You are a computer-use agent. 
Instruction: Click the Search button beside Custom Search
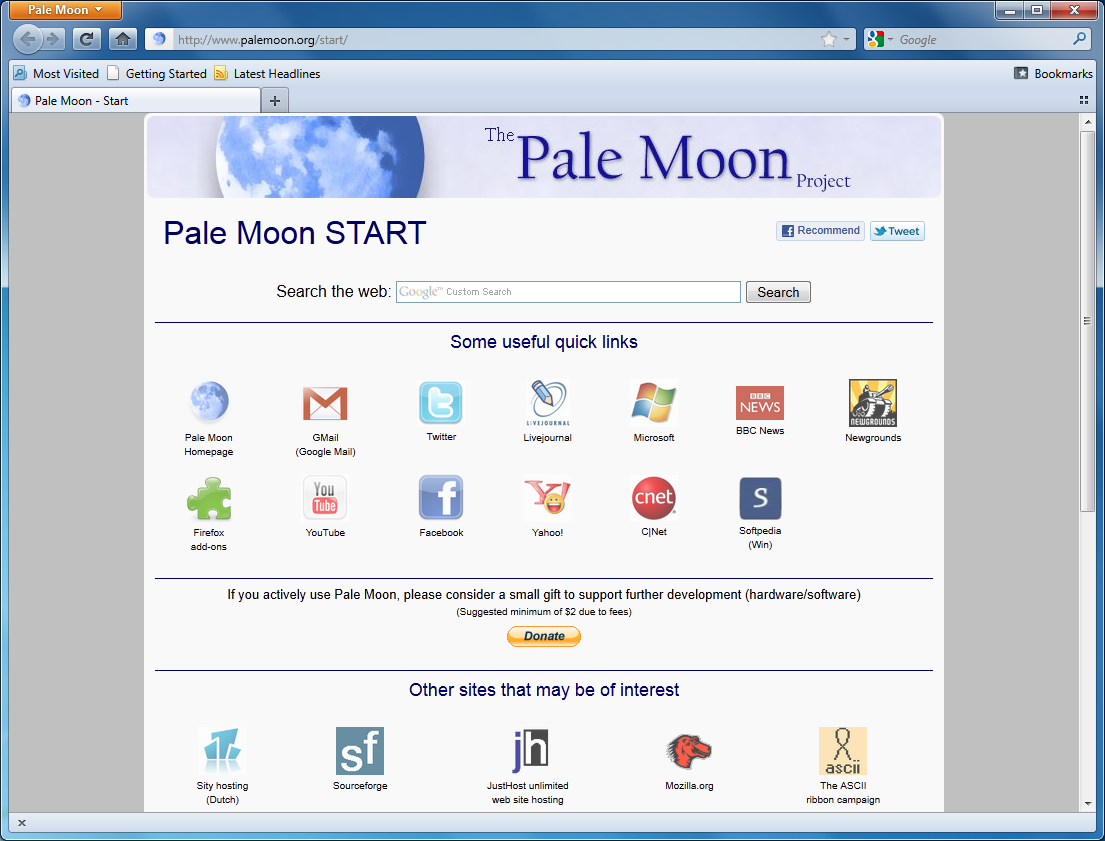778,292
